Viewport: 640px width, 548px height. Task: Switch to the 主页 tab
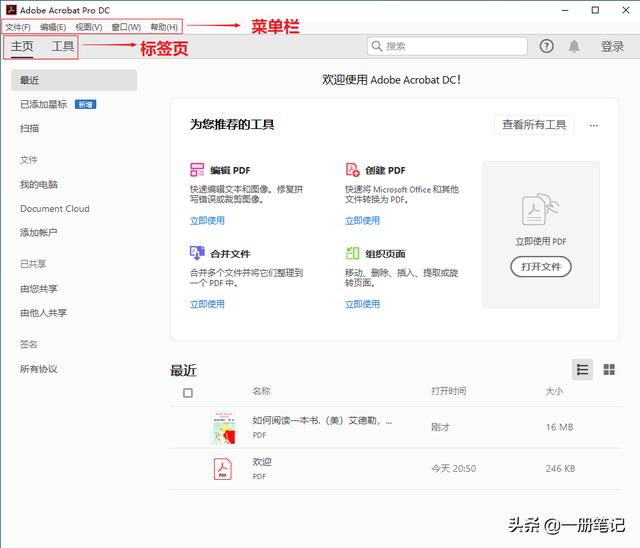click(x=22, y=47)
